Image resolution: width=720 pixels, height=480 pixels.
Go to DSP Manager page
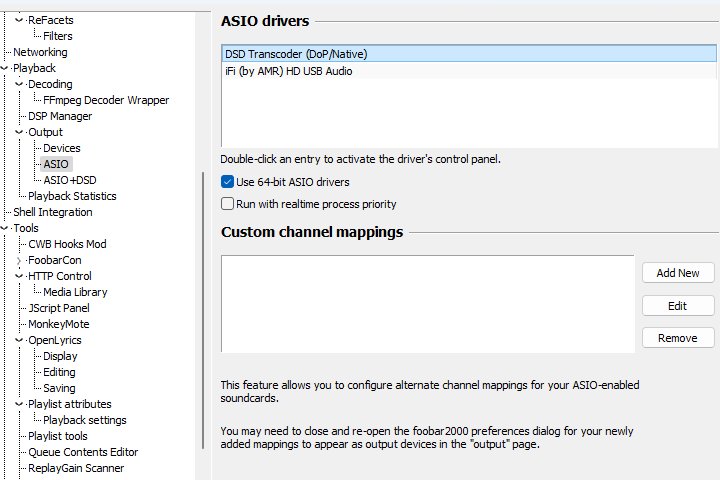(x=59, y=116)
